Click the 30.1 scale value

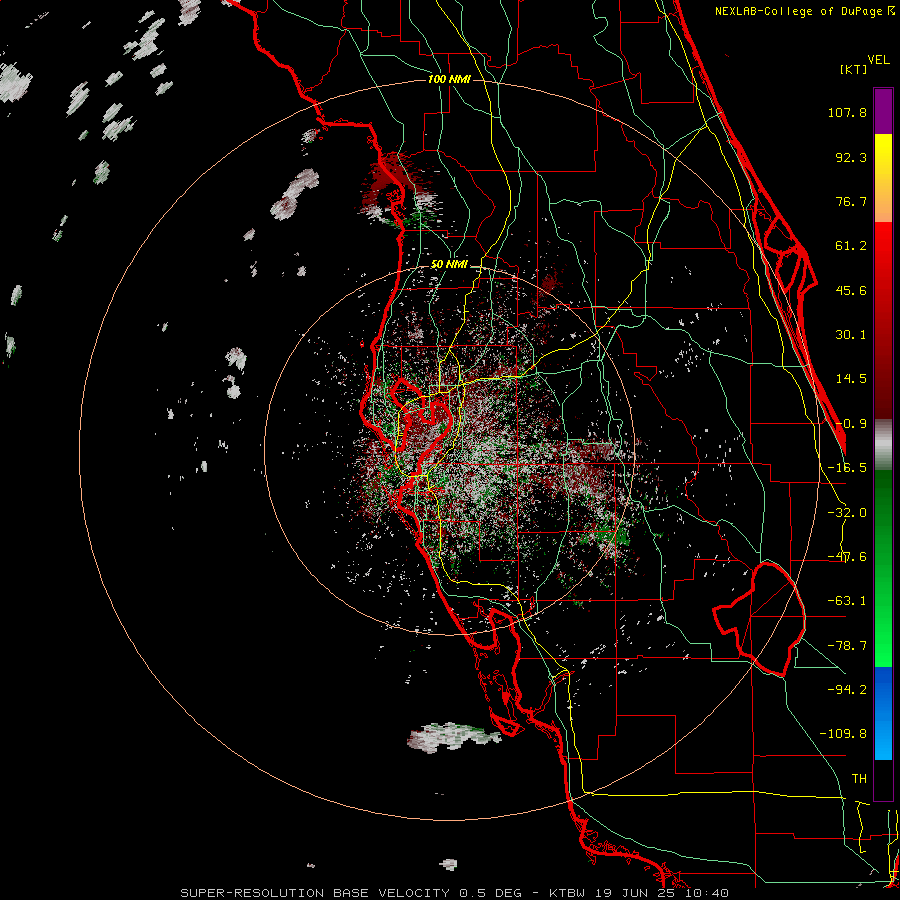tap(851, 335)
